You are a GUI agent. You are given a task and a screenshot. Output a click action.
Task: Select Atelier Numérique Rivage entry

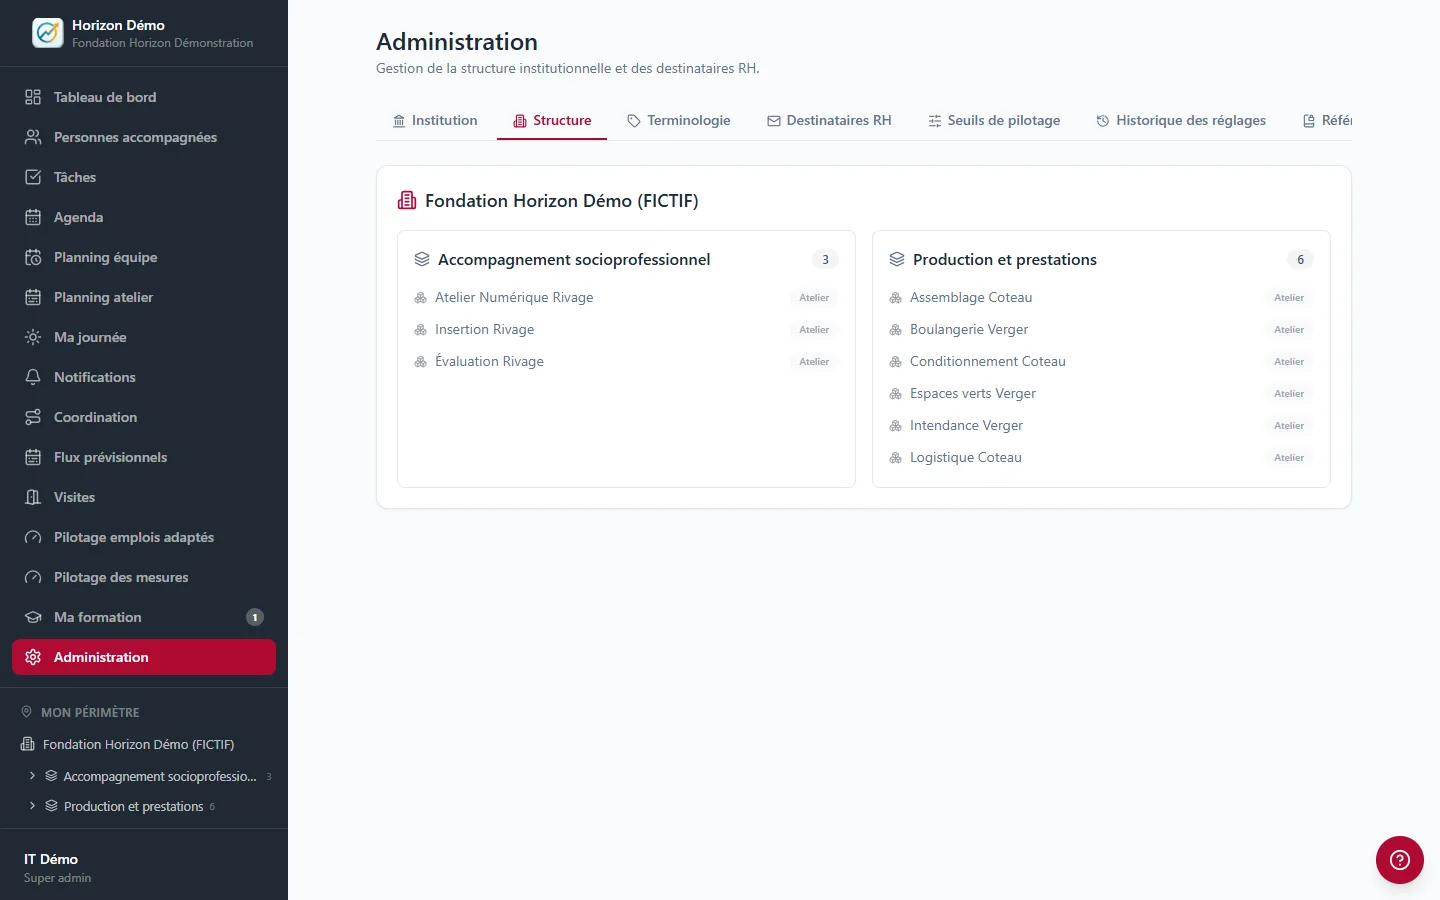tap(626, 297)
